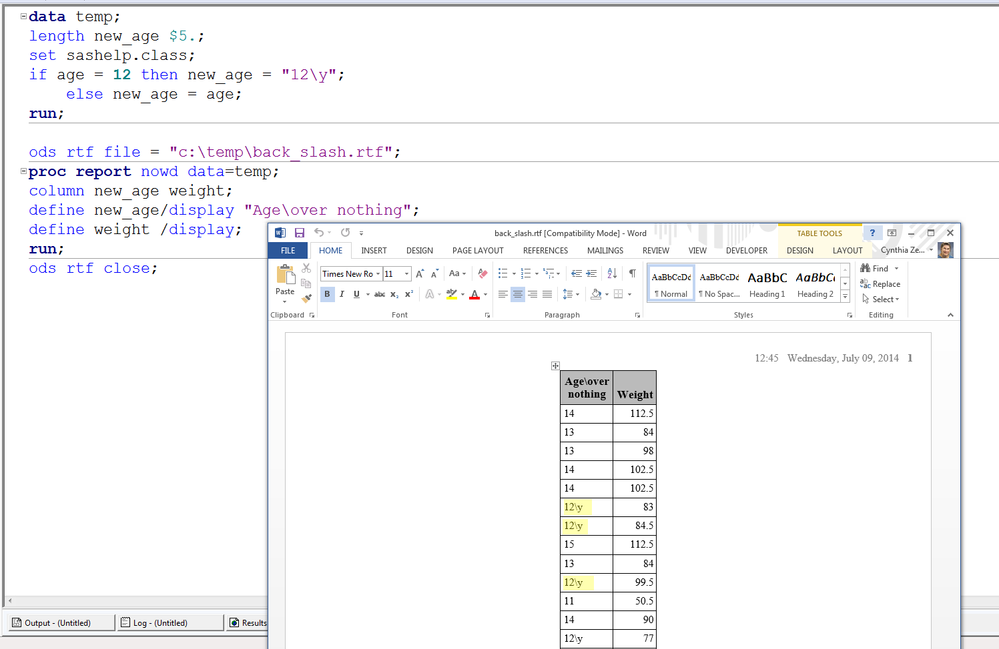Apply the Heading 1 style thumbnail

(767, 283)
